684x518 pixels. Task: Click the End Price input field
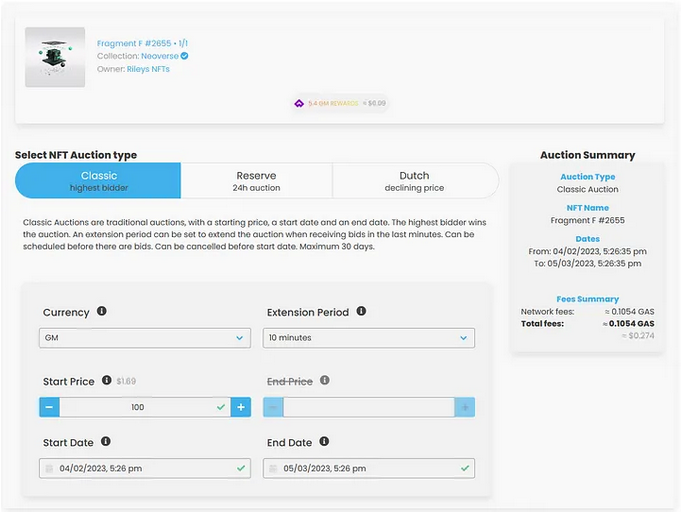[x=369, y=407]
